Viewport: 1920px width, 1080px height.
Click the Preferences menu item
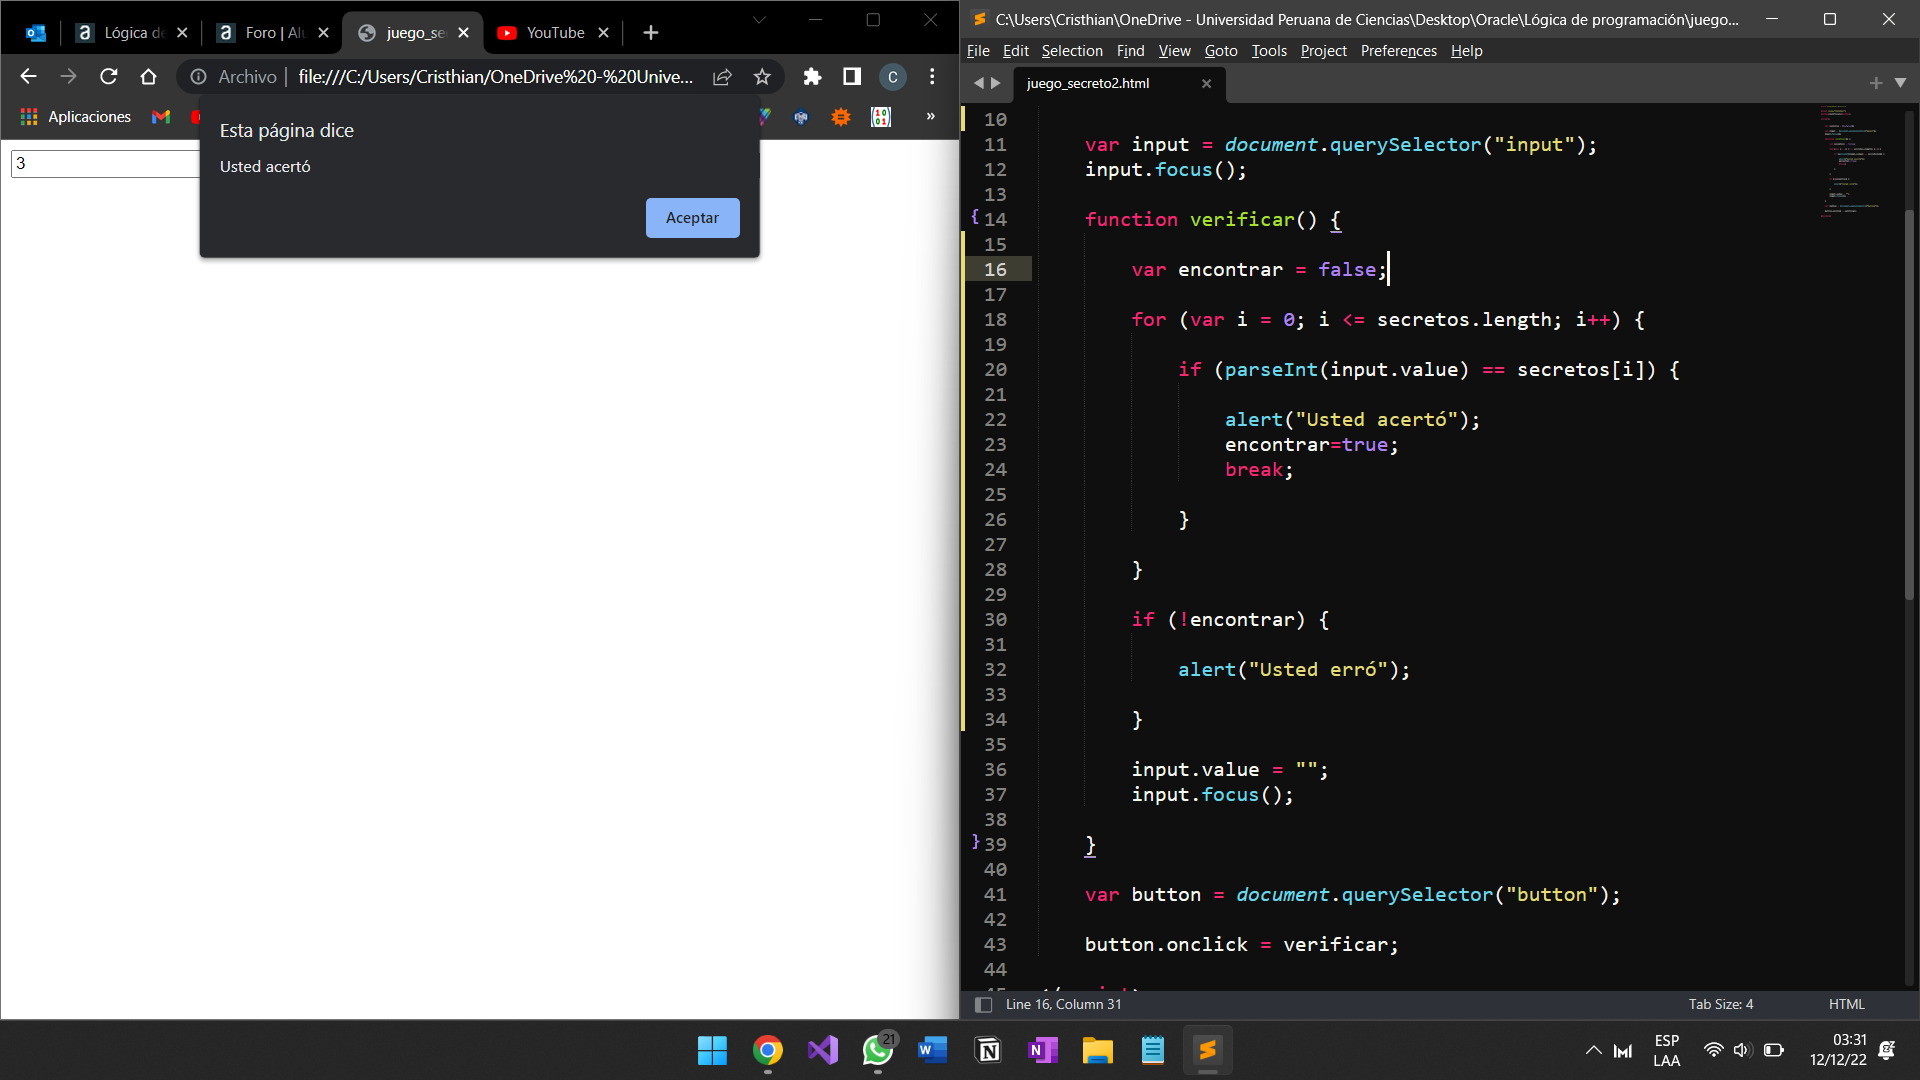1396,50
